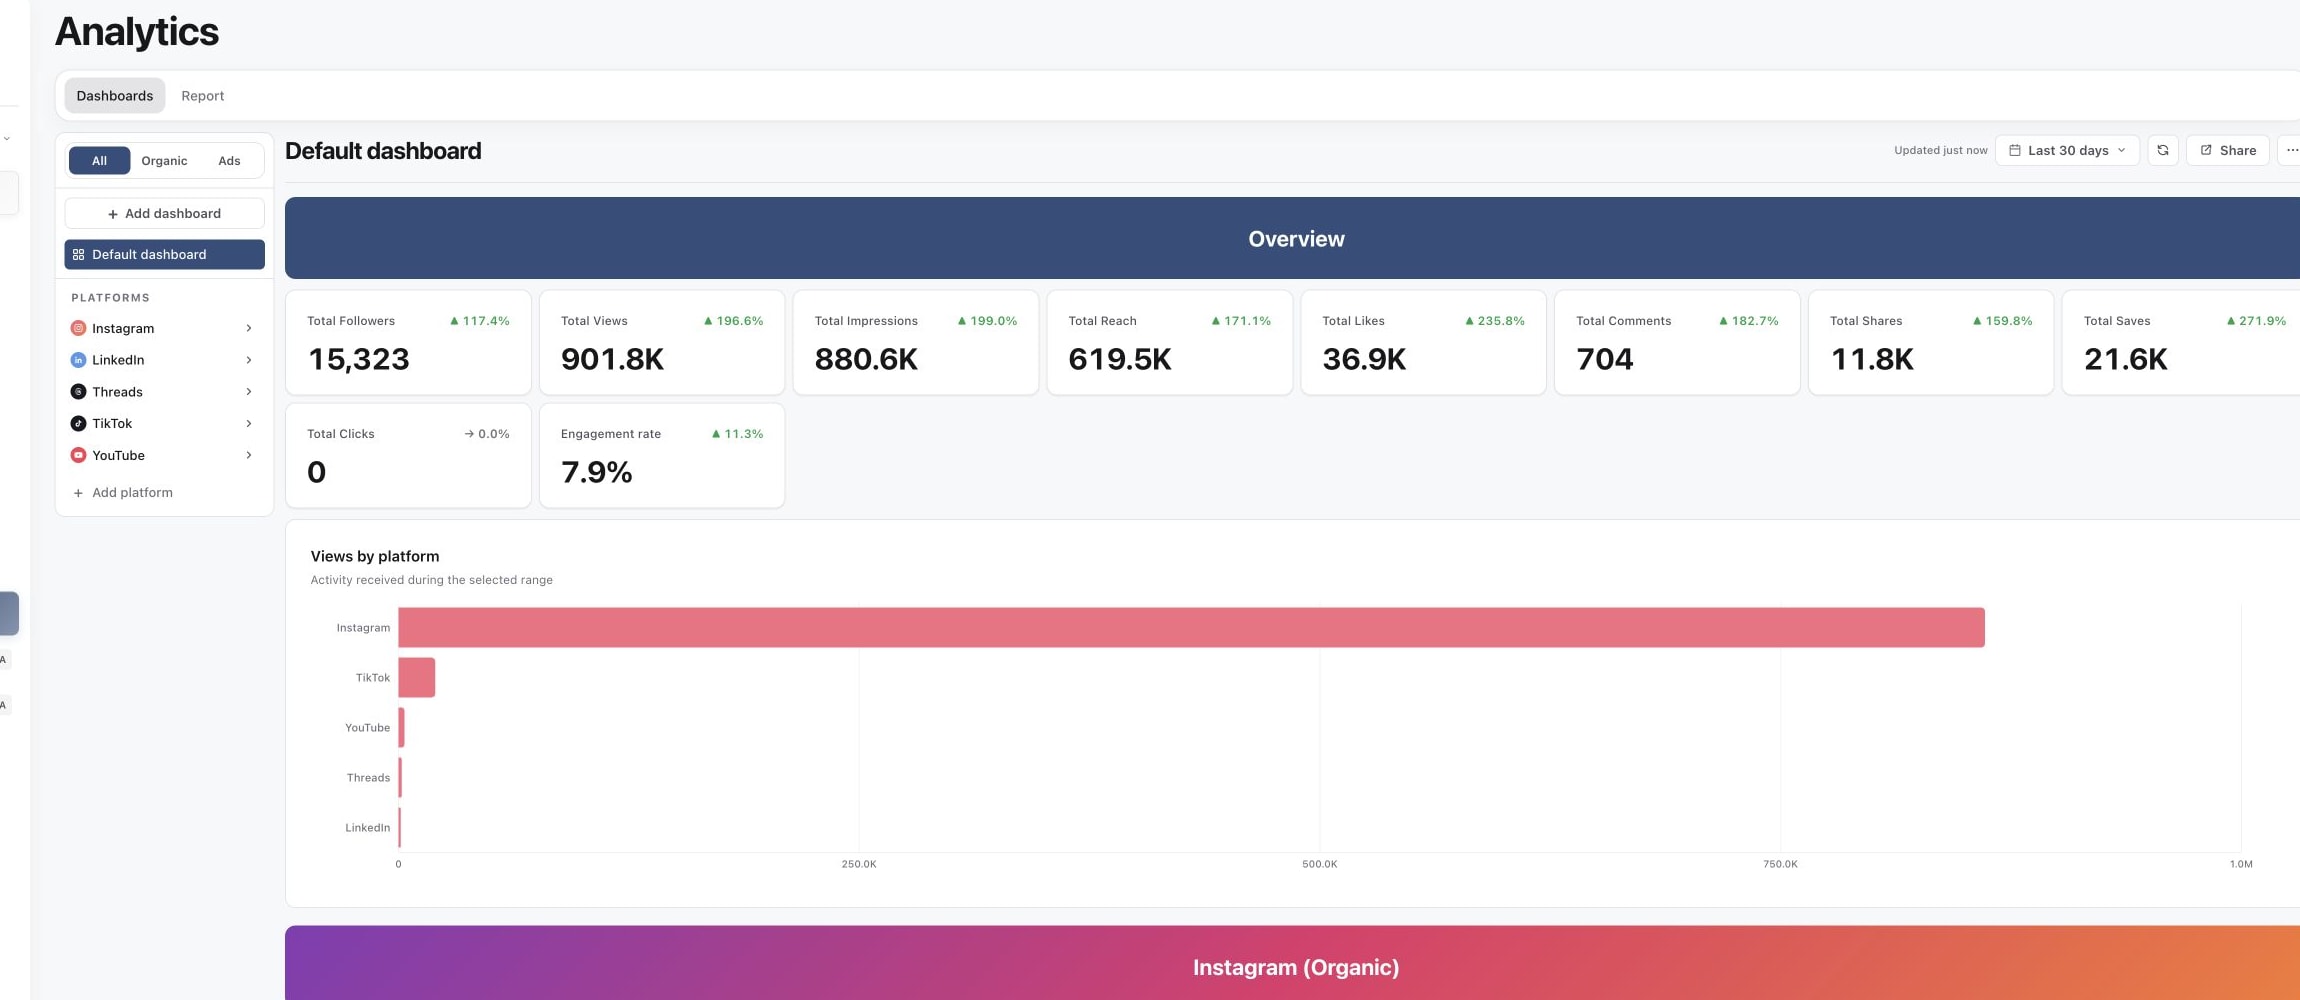
Task: Click the 0.0% clicks change indicator
Action: click(487, 434)
